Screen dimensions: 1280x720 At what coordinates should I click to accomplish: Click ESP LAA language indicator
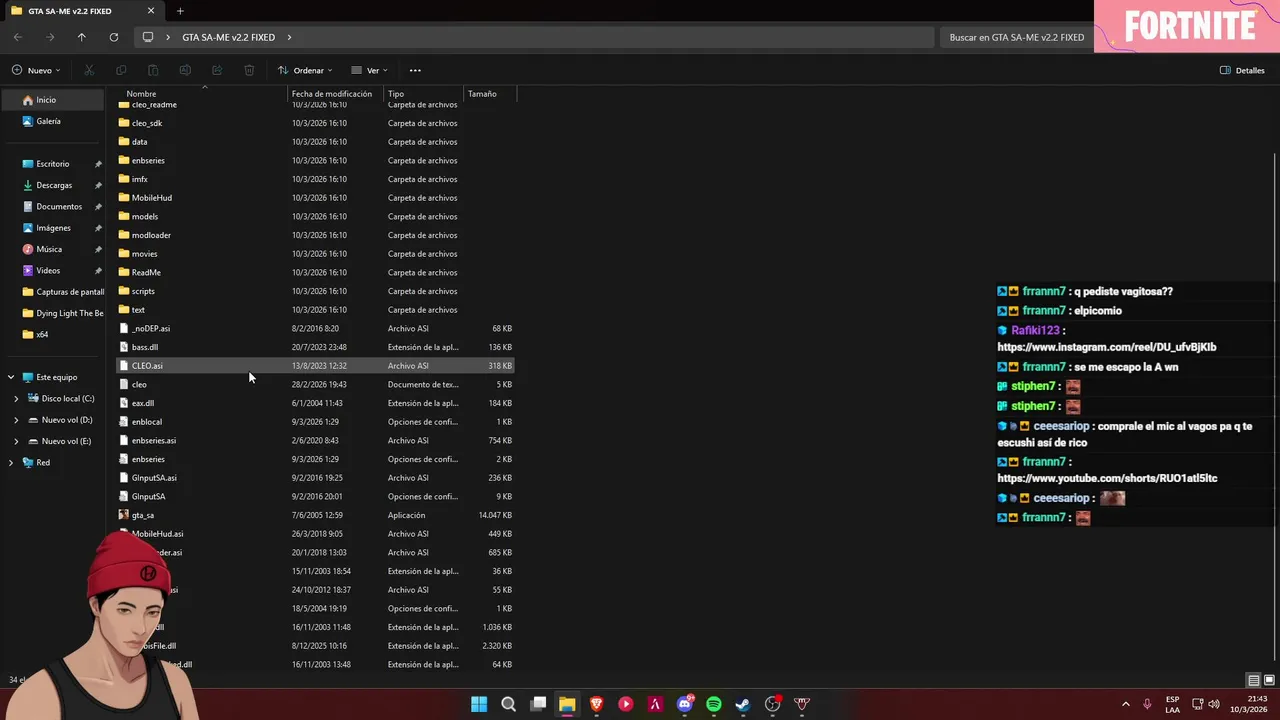tap(1172, 704)
